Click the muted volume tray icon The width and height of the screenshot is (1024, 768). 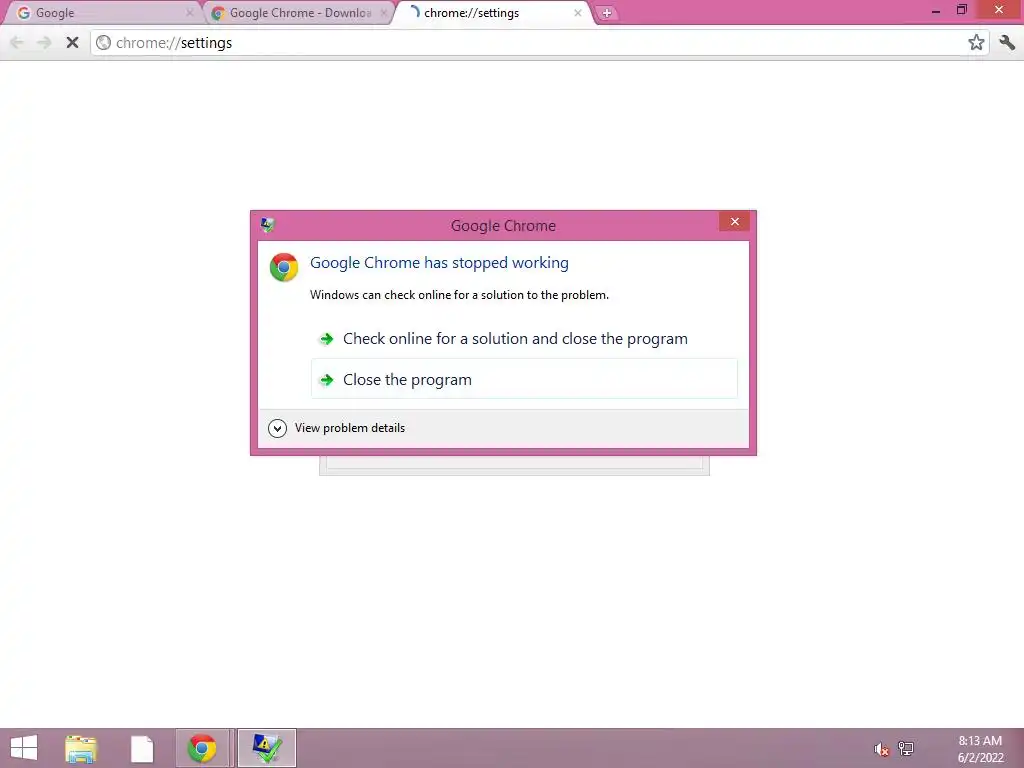tap(881, 748)
